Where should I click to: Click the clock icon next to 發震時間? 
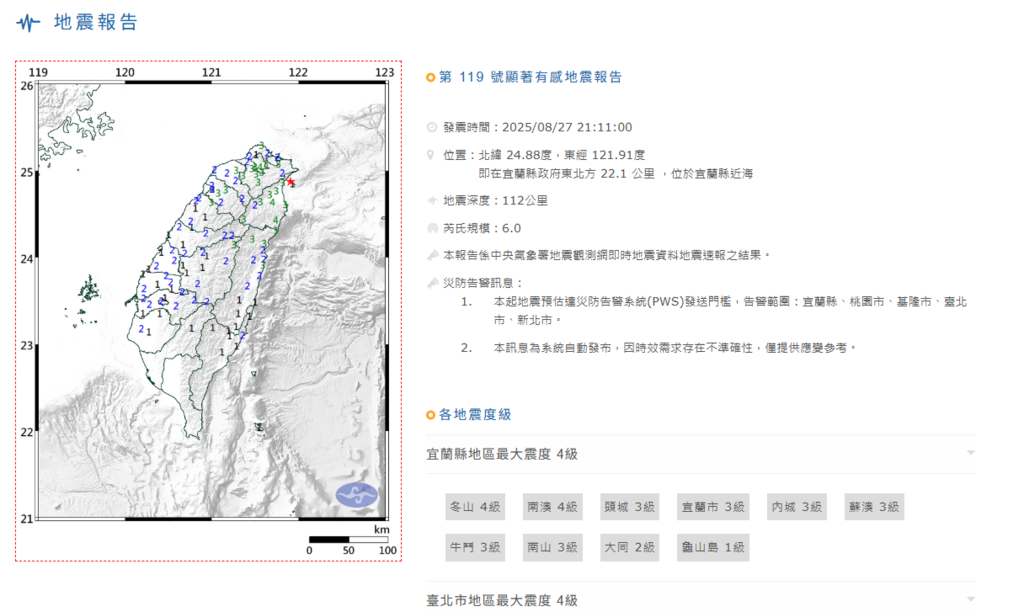(431, 127)
